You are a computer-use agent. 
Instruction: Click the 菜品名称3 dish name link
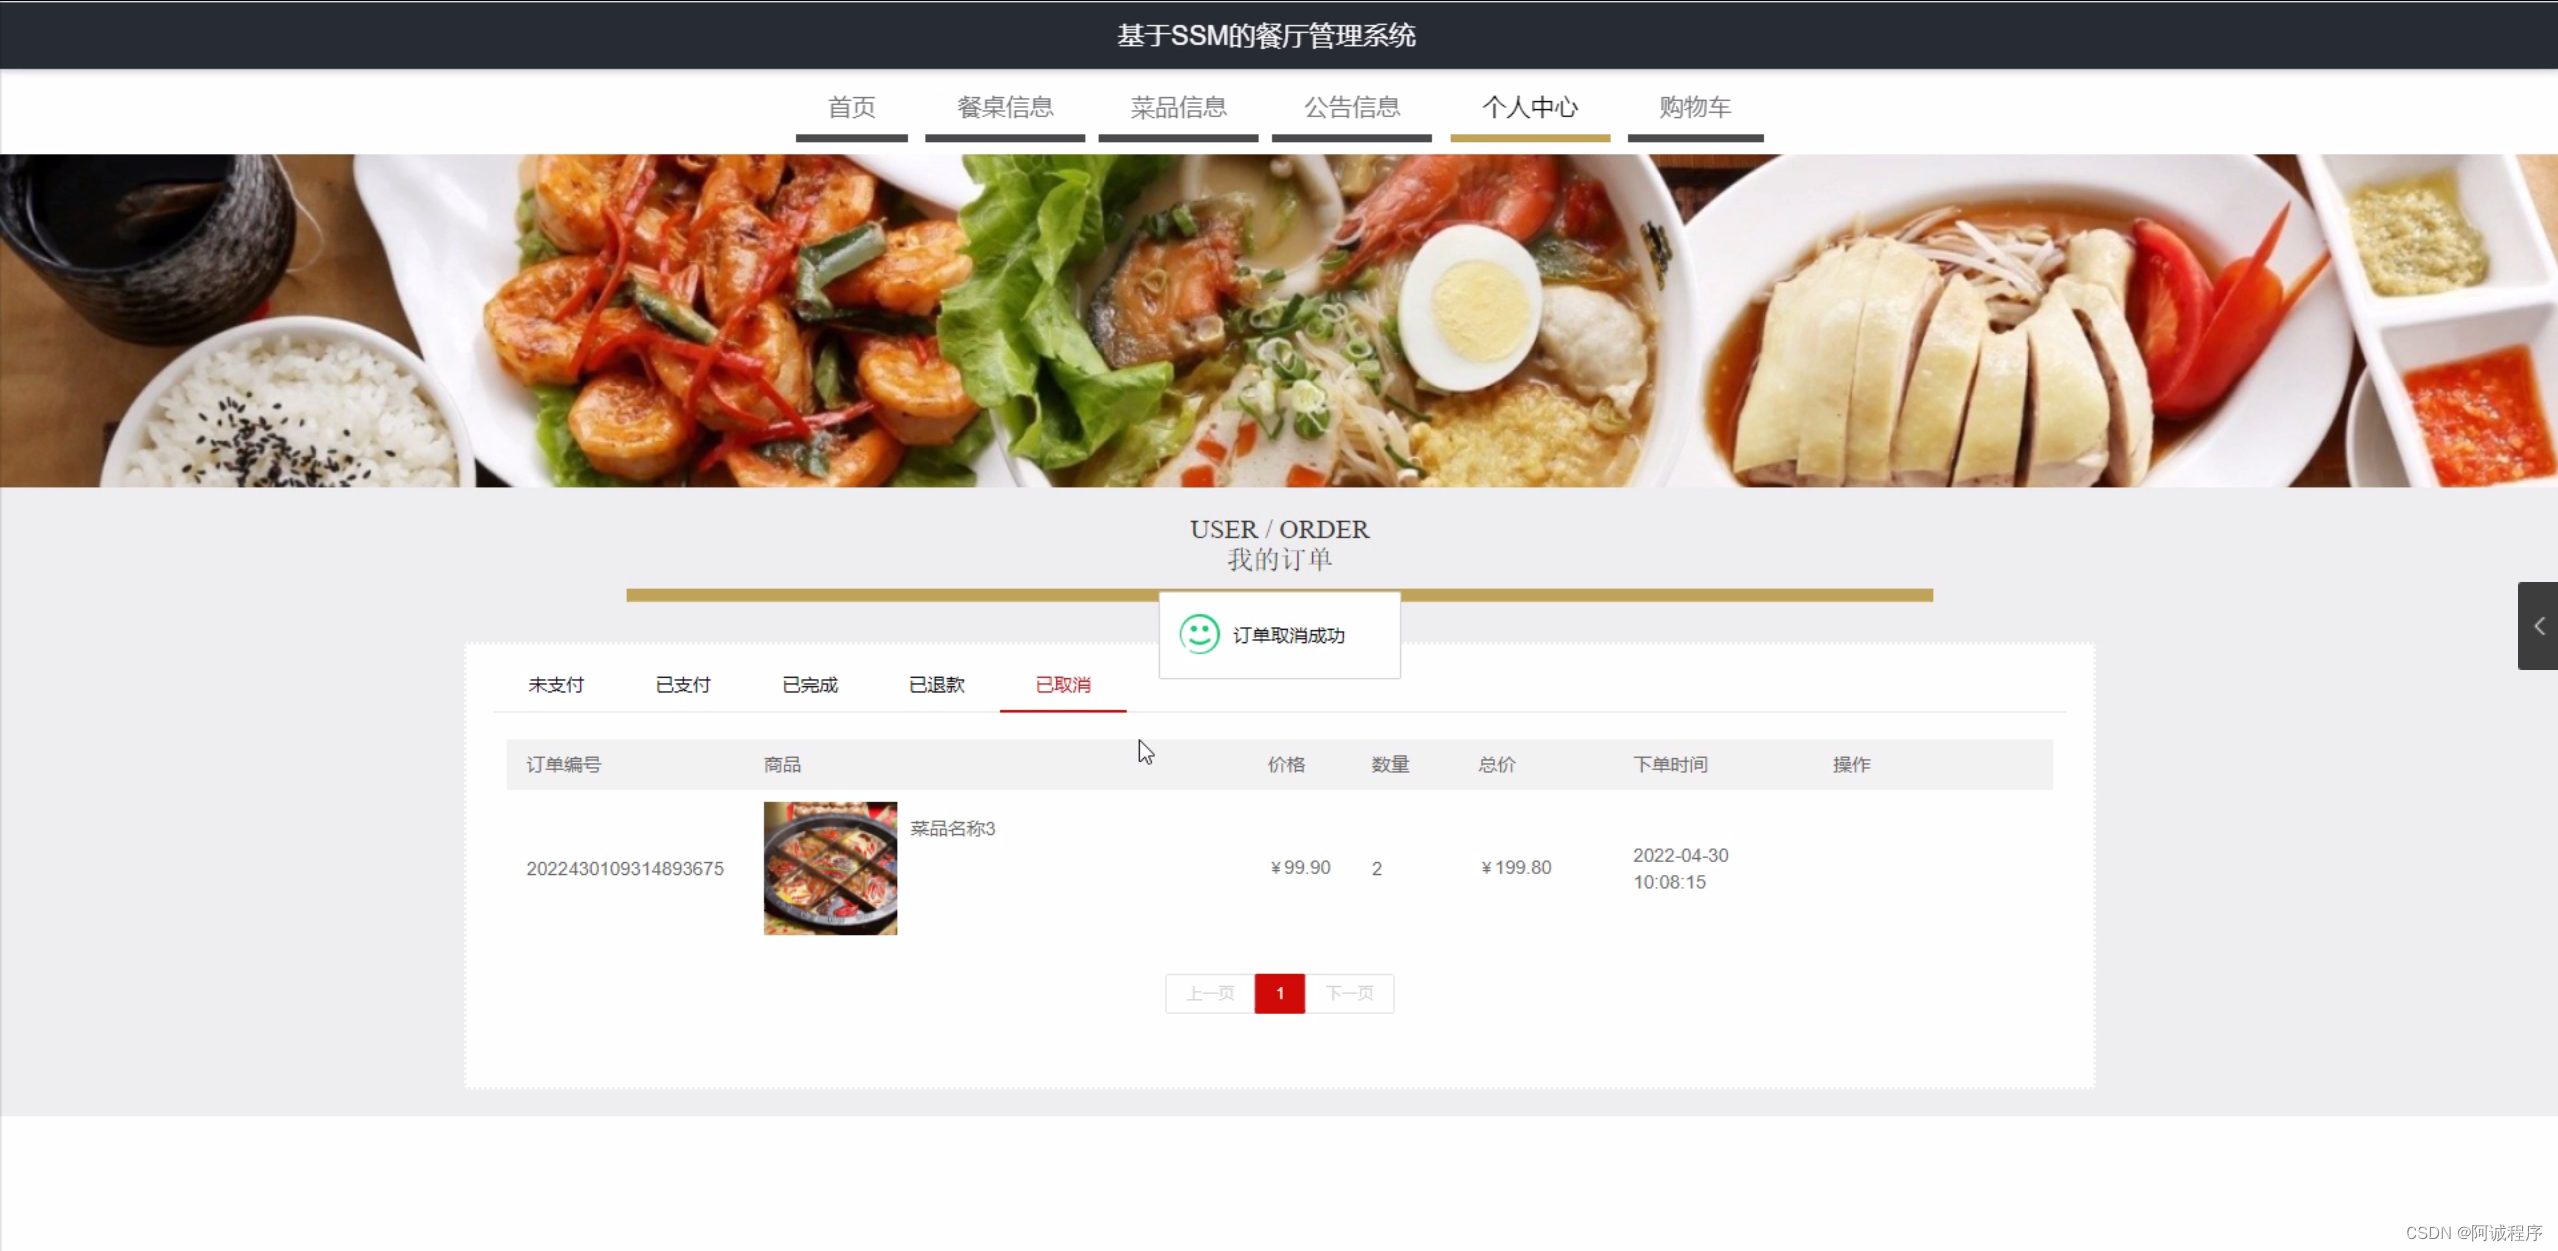951,828
